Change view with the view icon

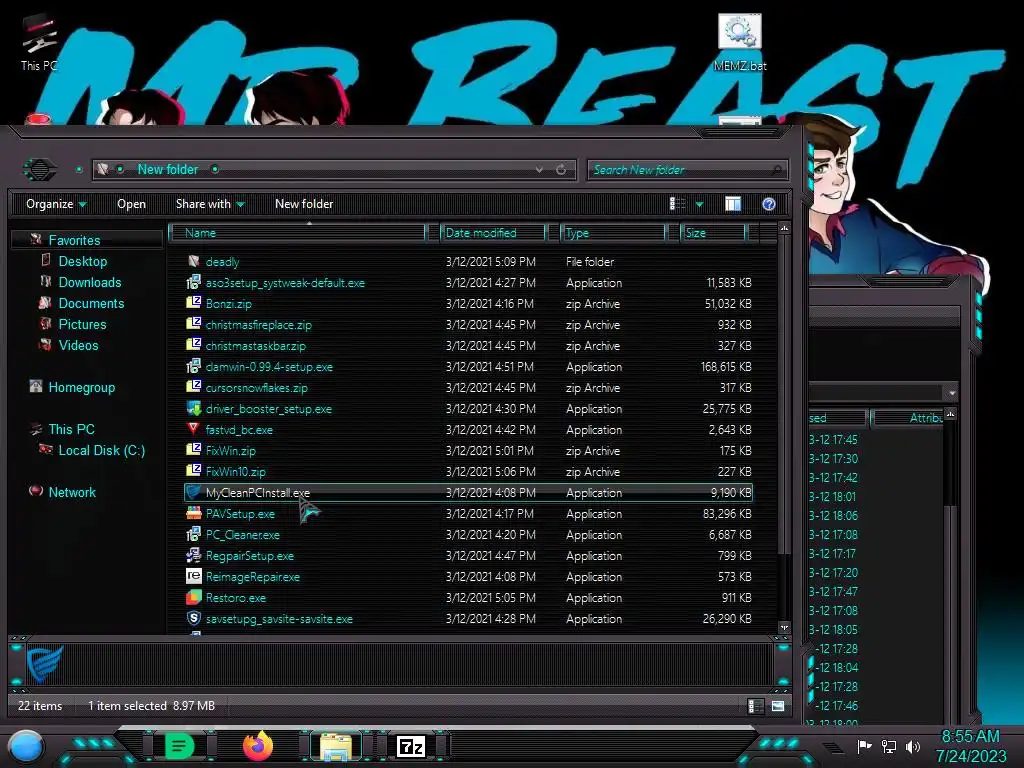point(678,204)
